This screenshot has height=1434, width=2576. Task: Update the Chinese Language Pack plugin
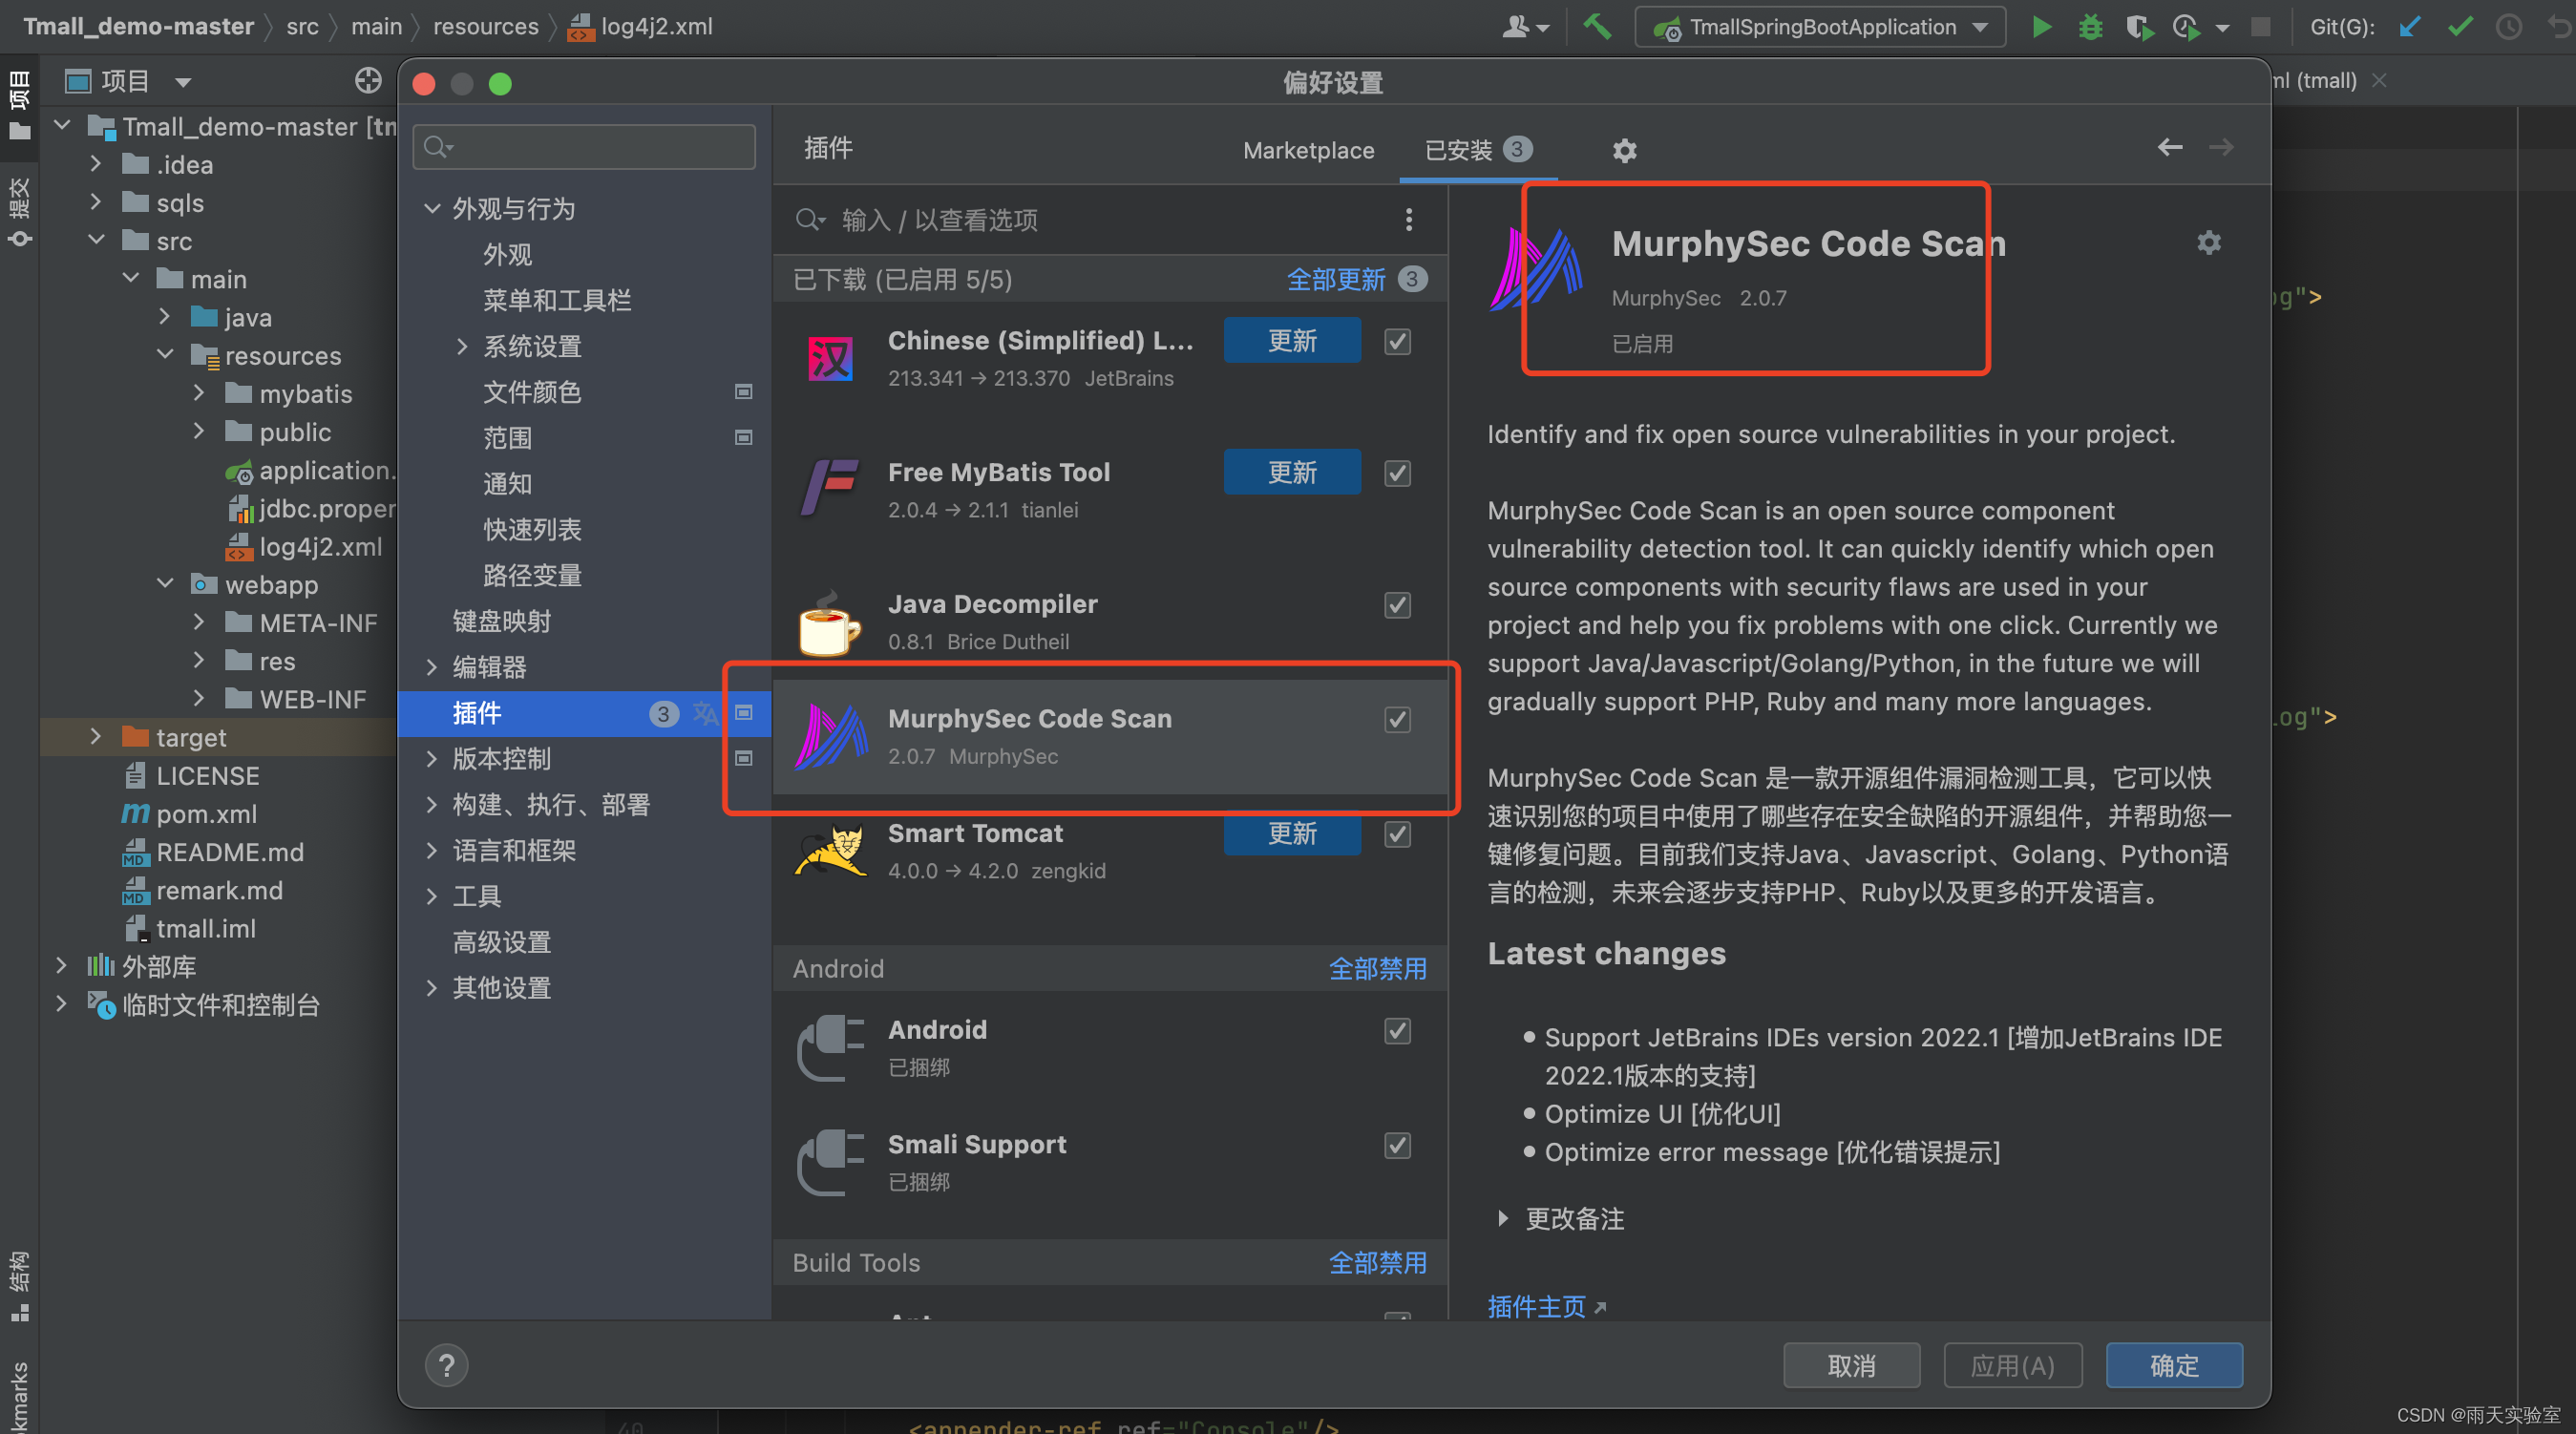coord(1292,341)
